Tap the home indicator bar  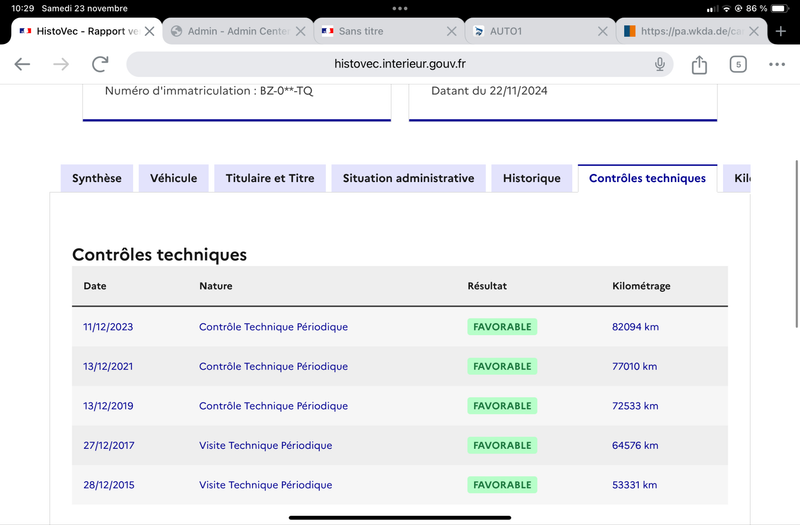(x=400, y=517)
